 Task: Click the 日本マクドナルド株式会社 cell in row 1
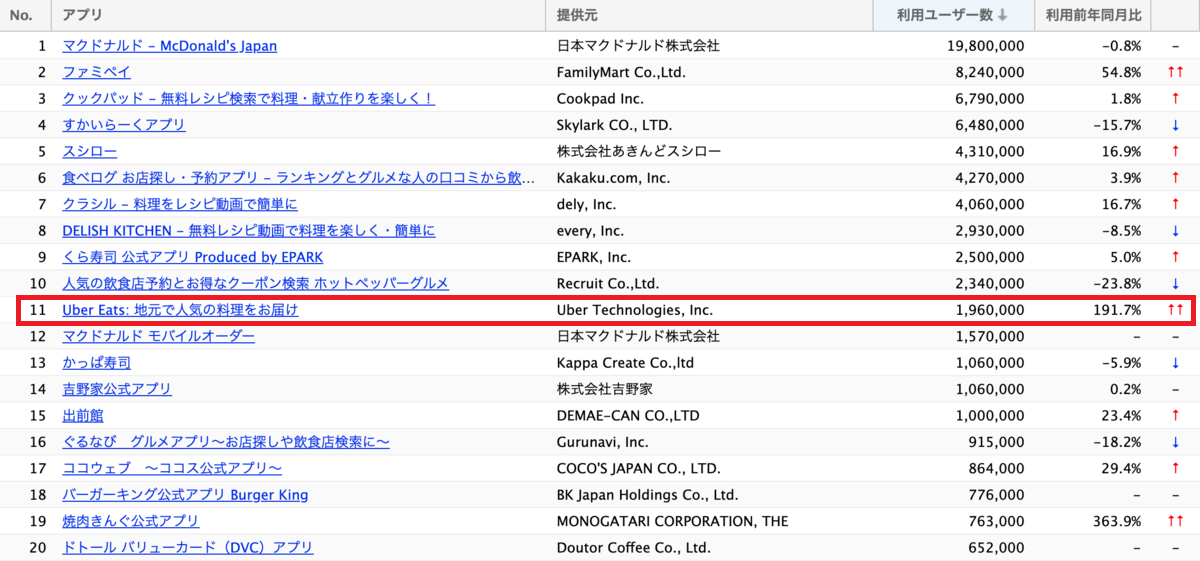[638, 46]
